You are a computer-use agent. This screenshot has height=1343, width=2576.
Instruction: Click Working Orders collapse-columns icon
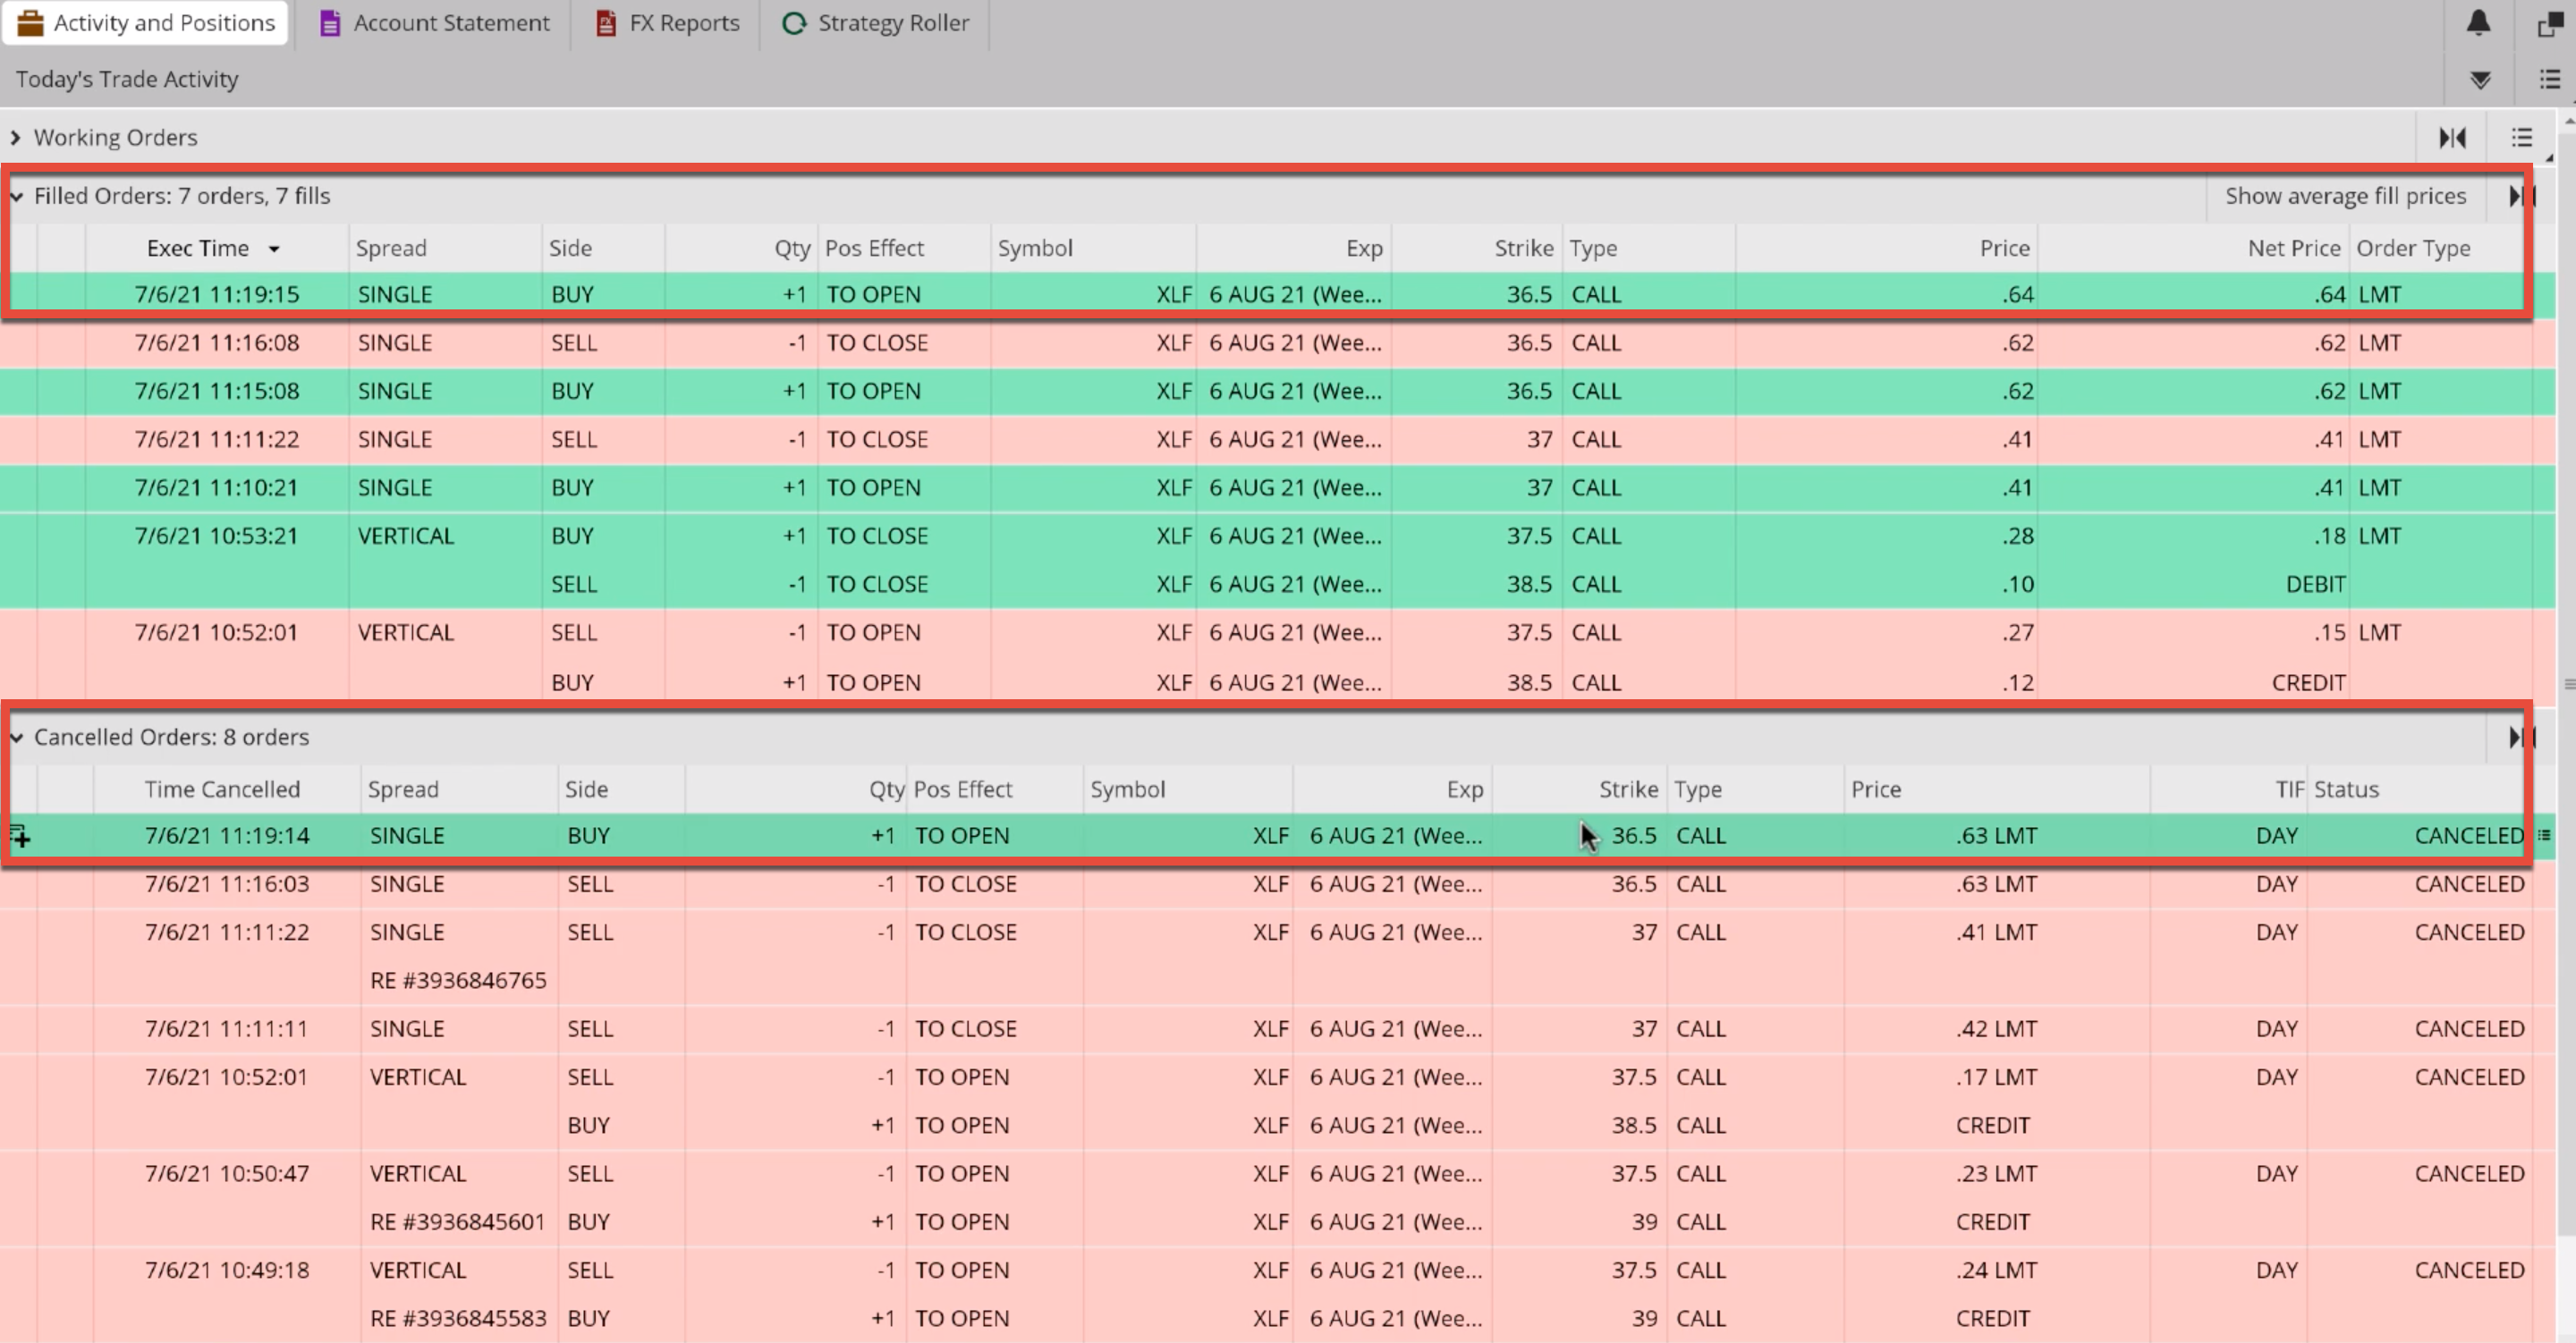click(x=2452, y=138)
